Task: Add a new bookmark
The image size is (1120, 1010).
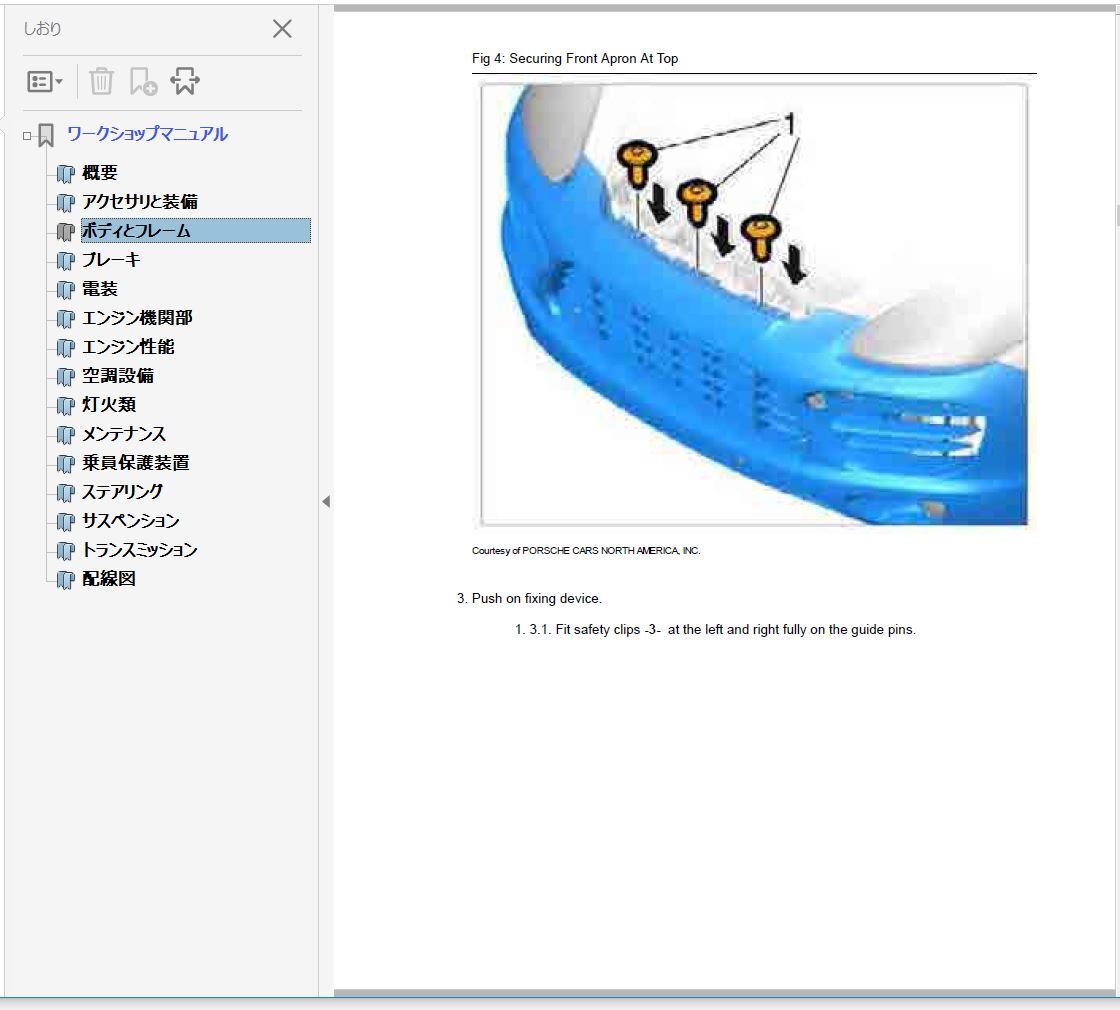Action: click(143, 81)
